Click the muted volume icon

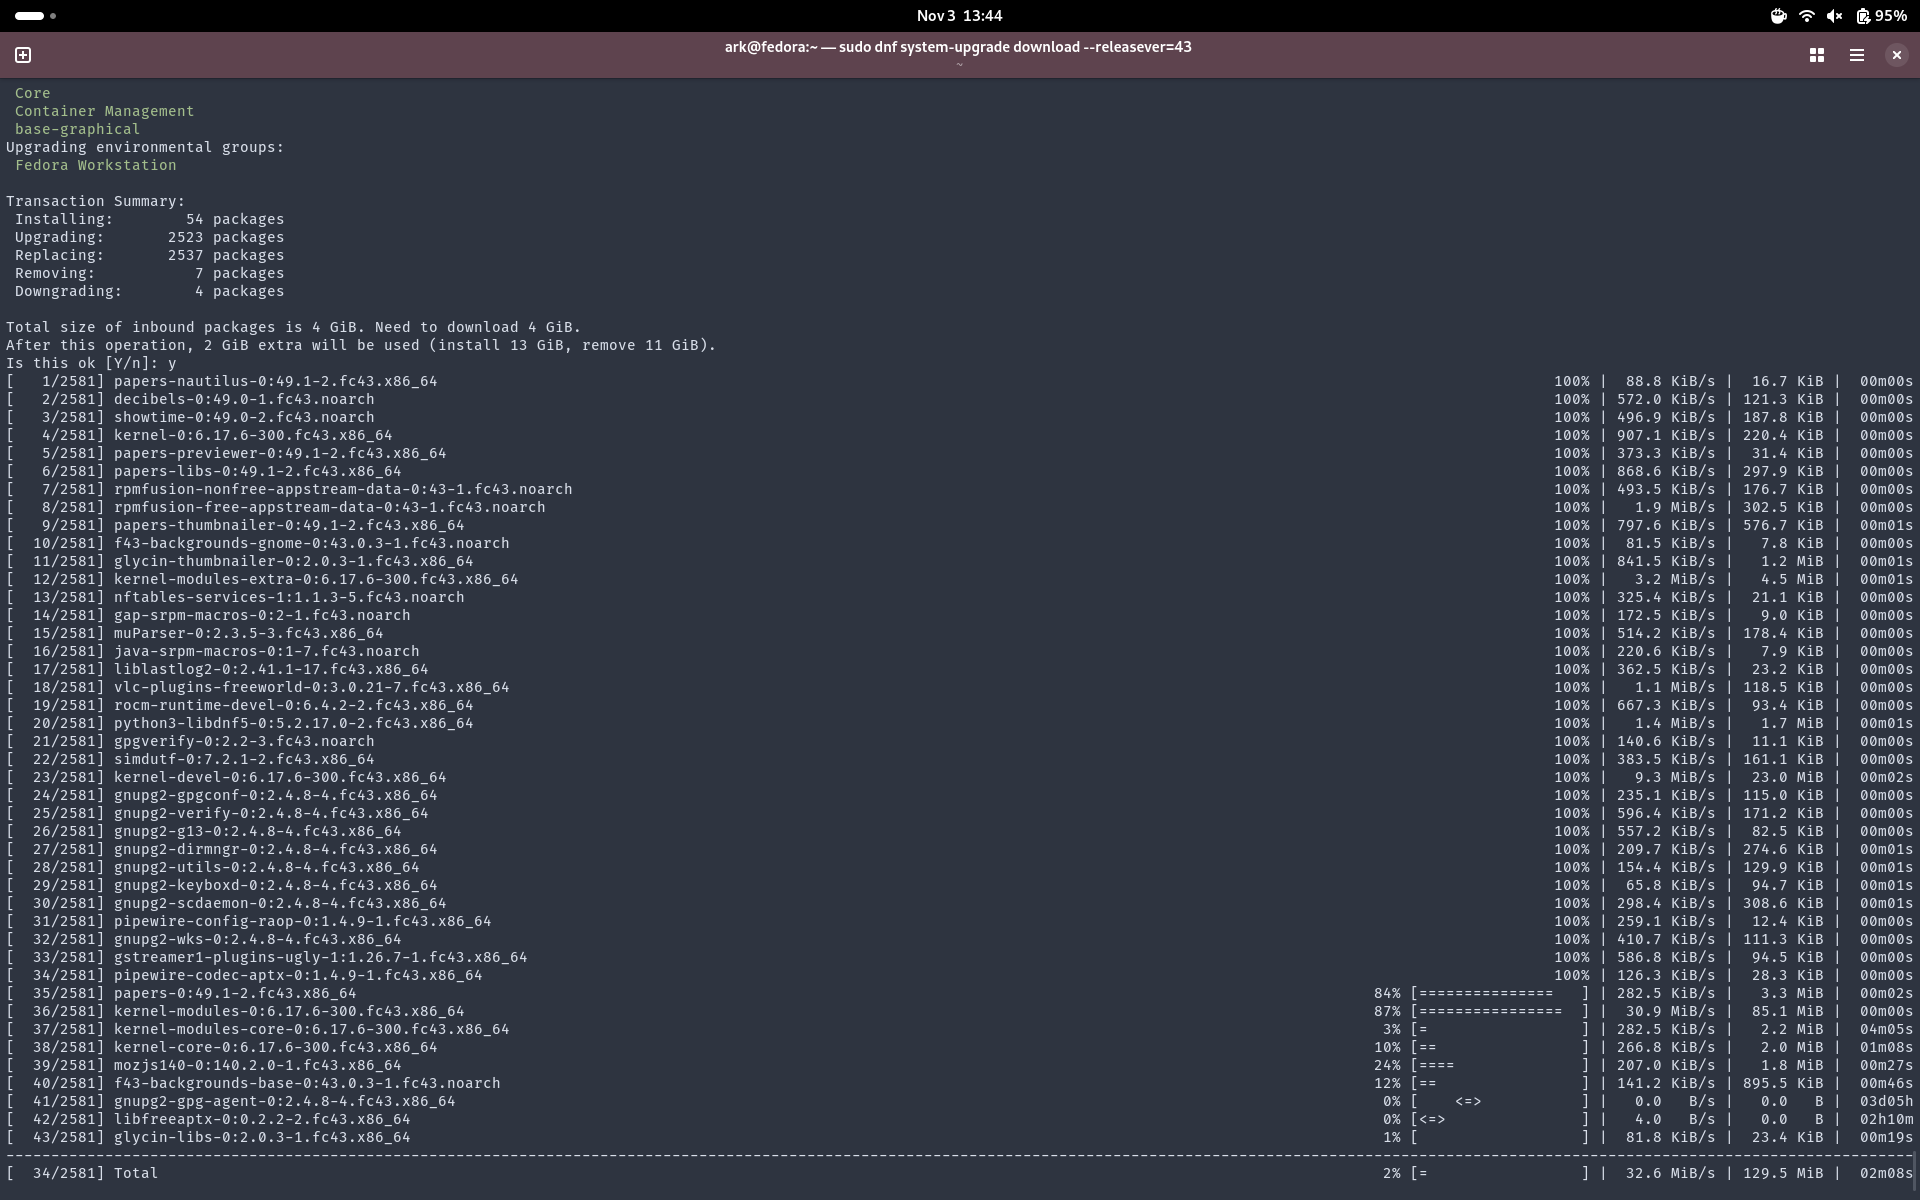1834,16
